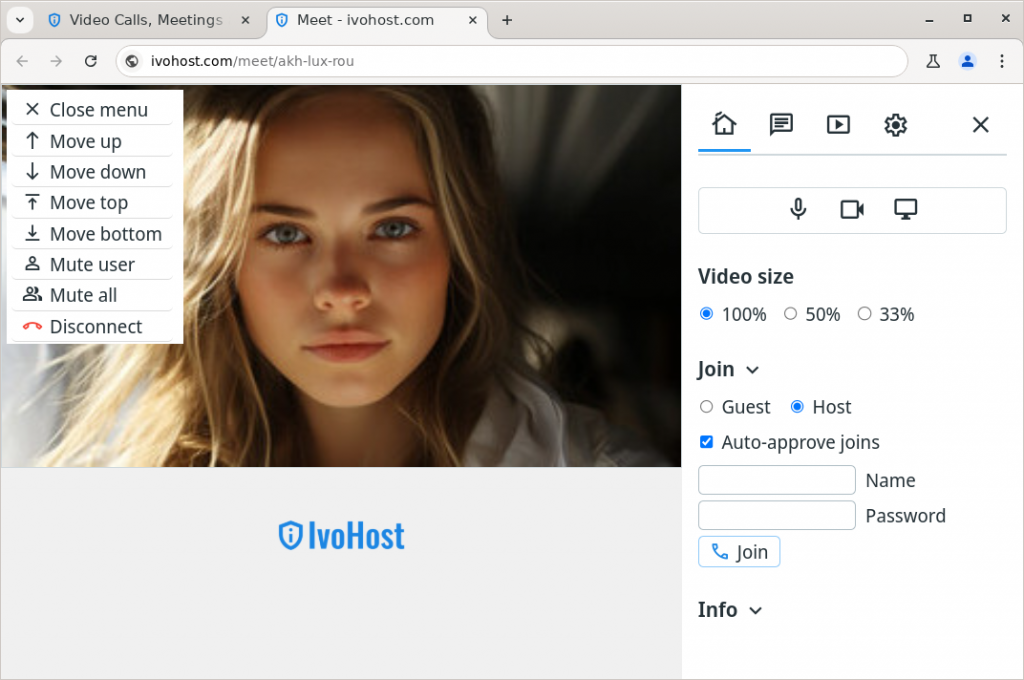The width and height of the screenshot is (1024, 680).
Task: Close the side panel with X icon
Action: click(x=980, y=124)
